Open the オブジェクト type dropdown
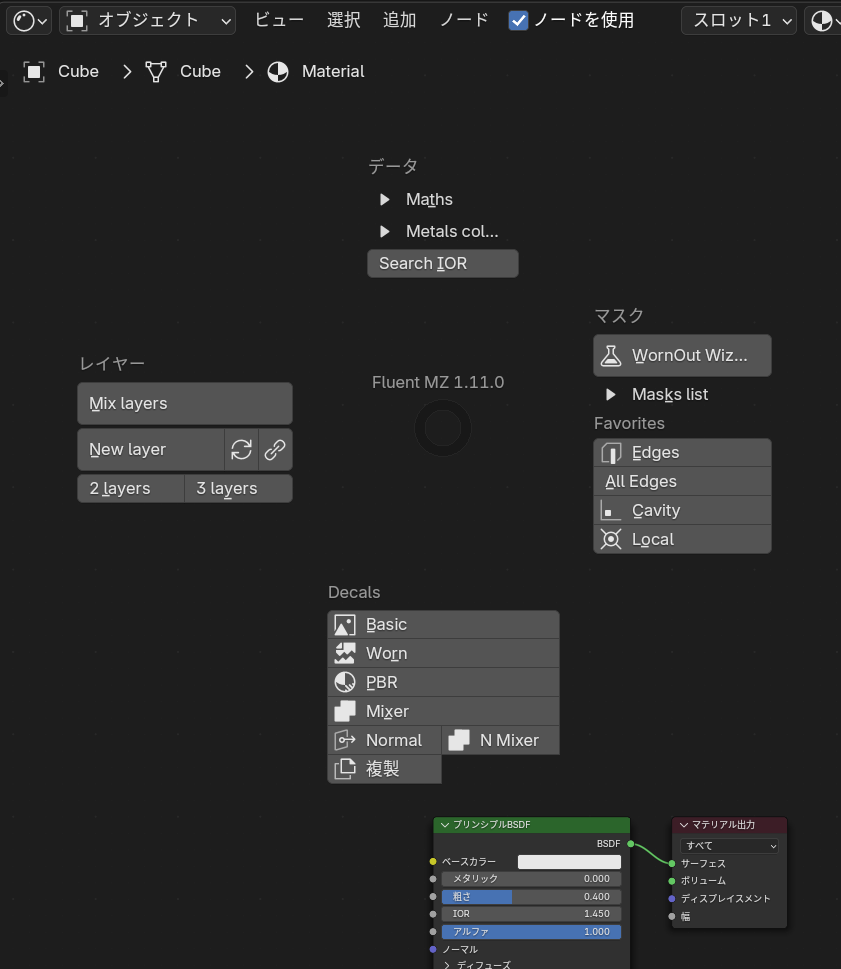 (147, 20)
